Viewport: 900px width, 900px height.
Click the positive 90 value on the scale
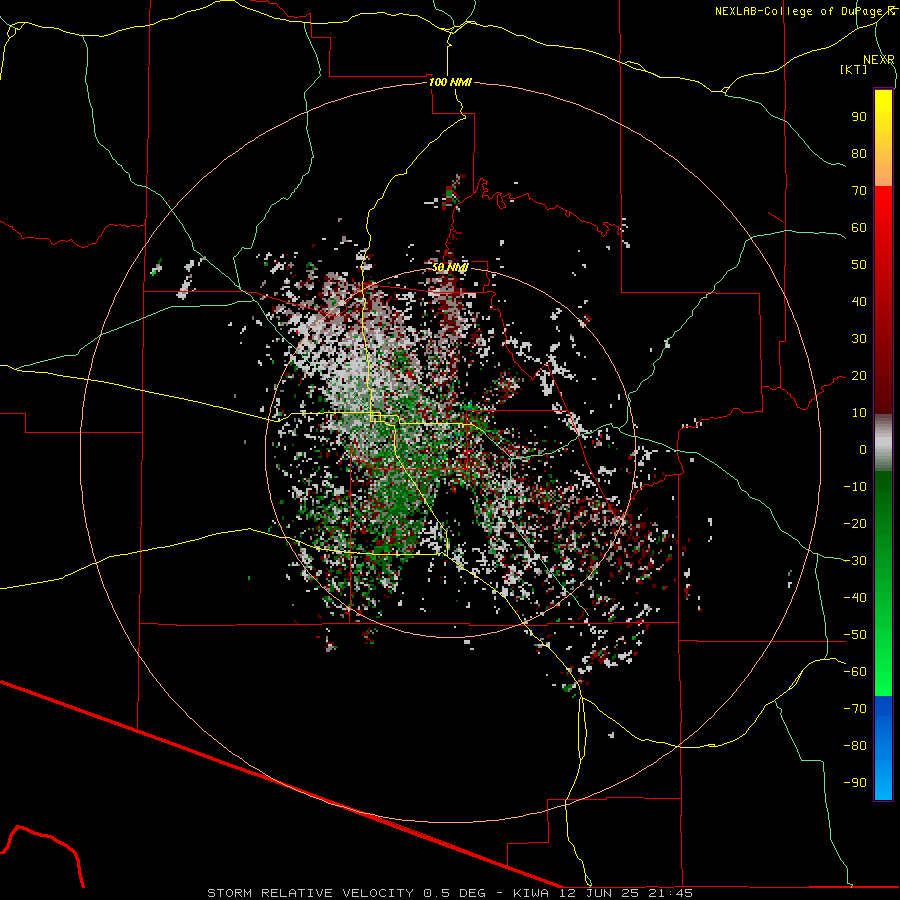click(859, 117)
